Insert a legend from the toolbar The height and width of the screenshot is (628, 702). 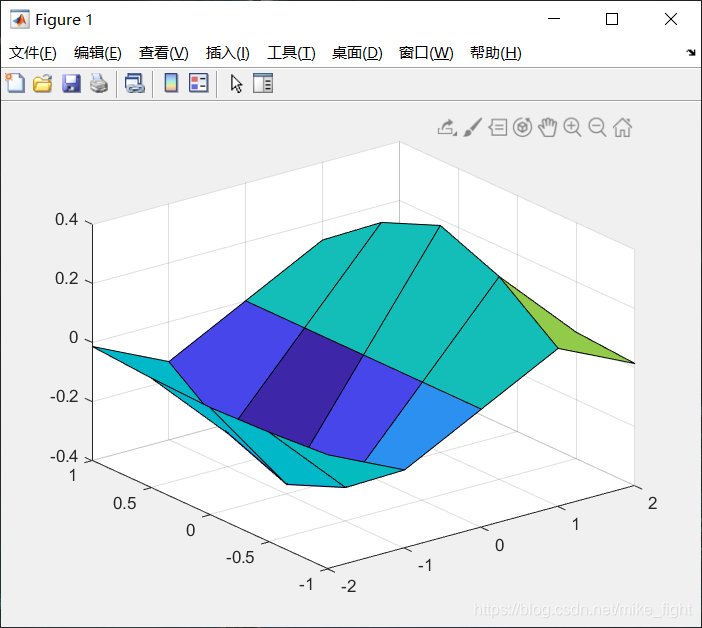coord(199,83)
